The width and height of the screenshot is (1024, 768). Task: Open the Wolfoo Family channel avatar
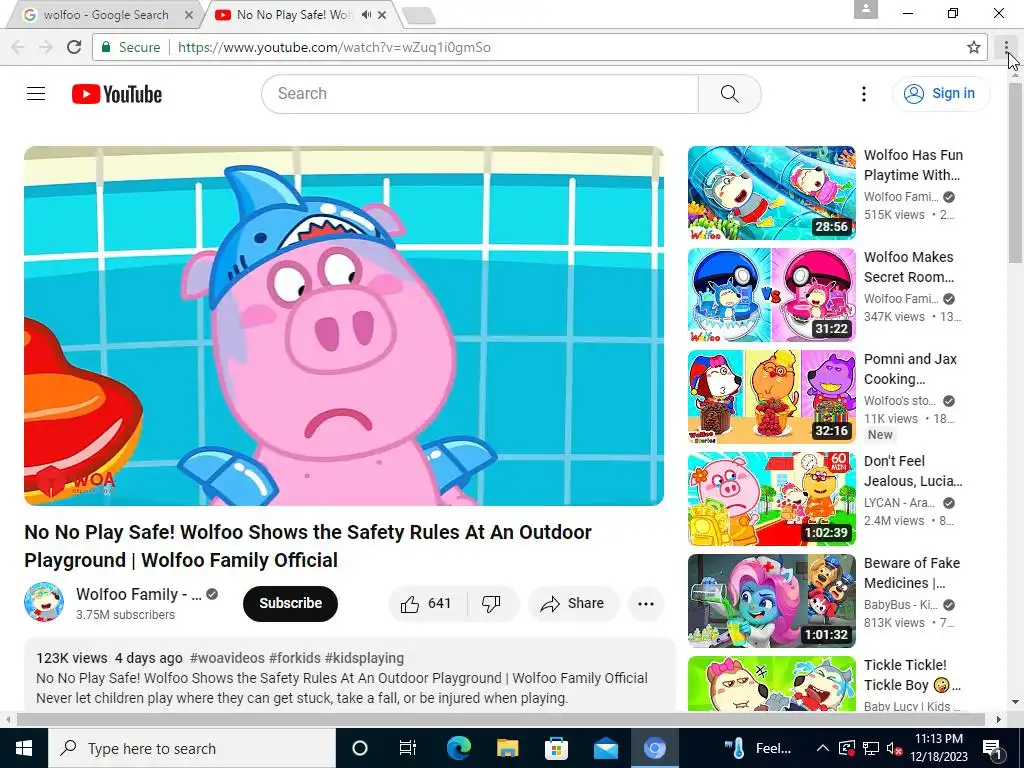(x=44, y=602)
